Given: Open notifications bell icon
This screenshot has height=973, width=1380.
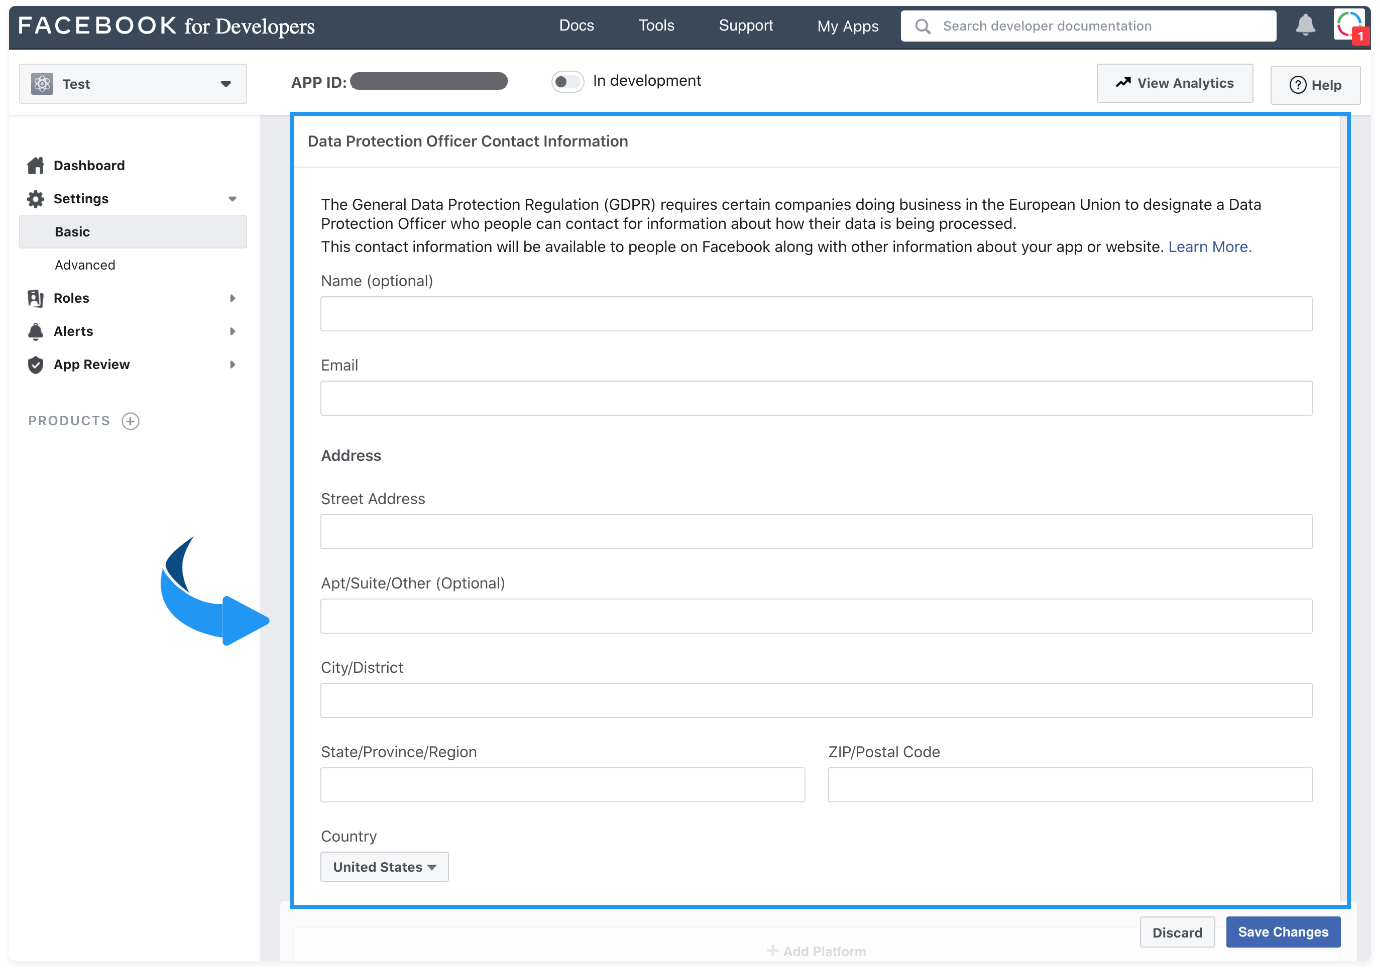Looking at the screenshot, I should pyautogui.click(x=1305, y=25).
